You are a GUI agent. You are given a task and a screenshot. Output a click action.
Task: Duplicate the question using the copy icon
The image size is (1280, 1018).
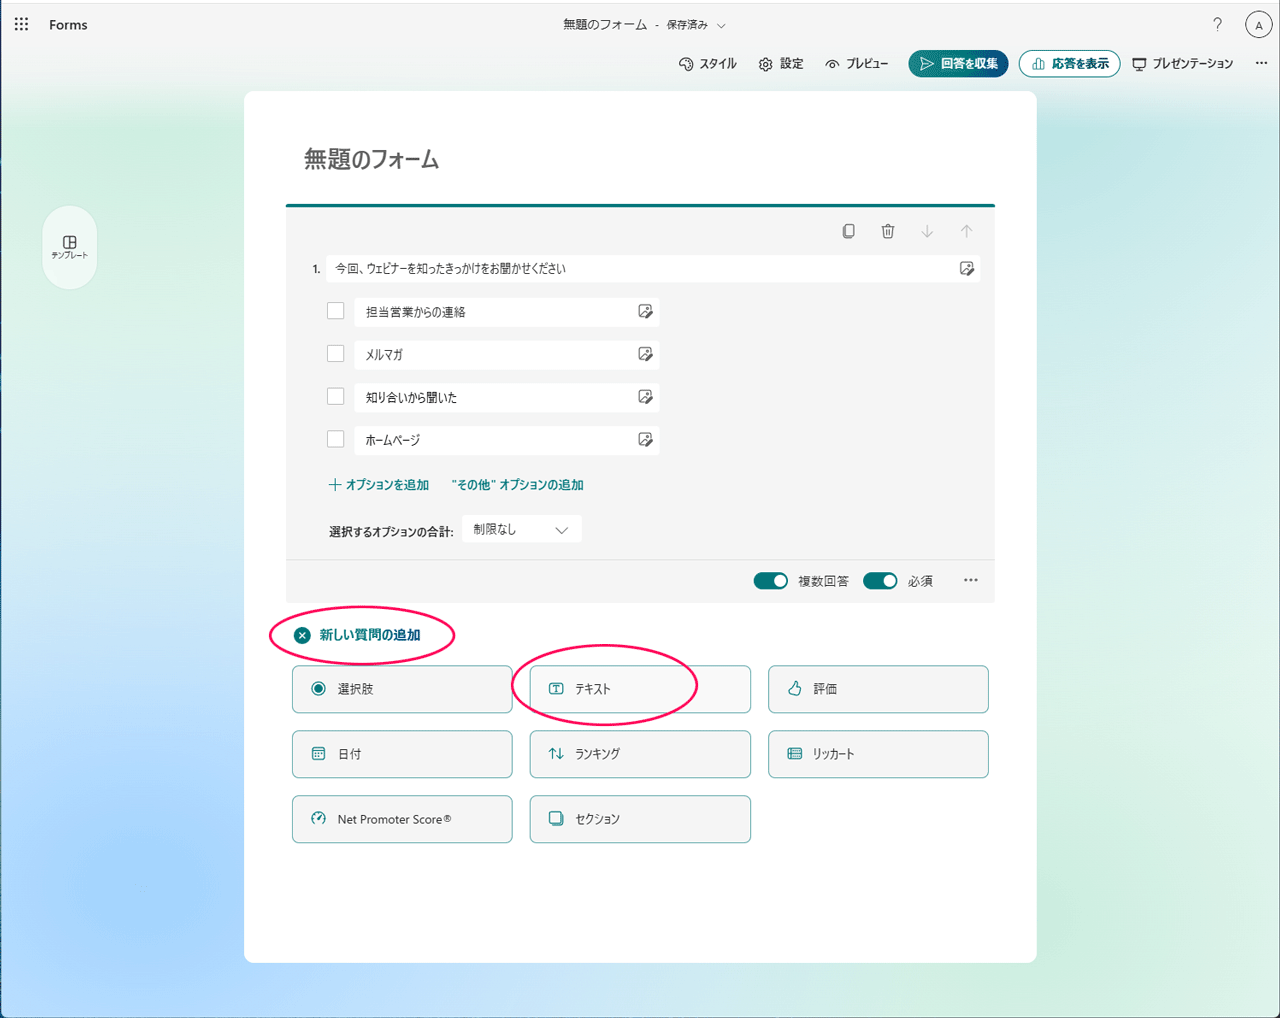coord(848,230)
